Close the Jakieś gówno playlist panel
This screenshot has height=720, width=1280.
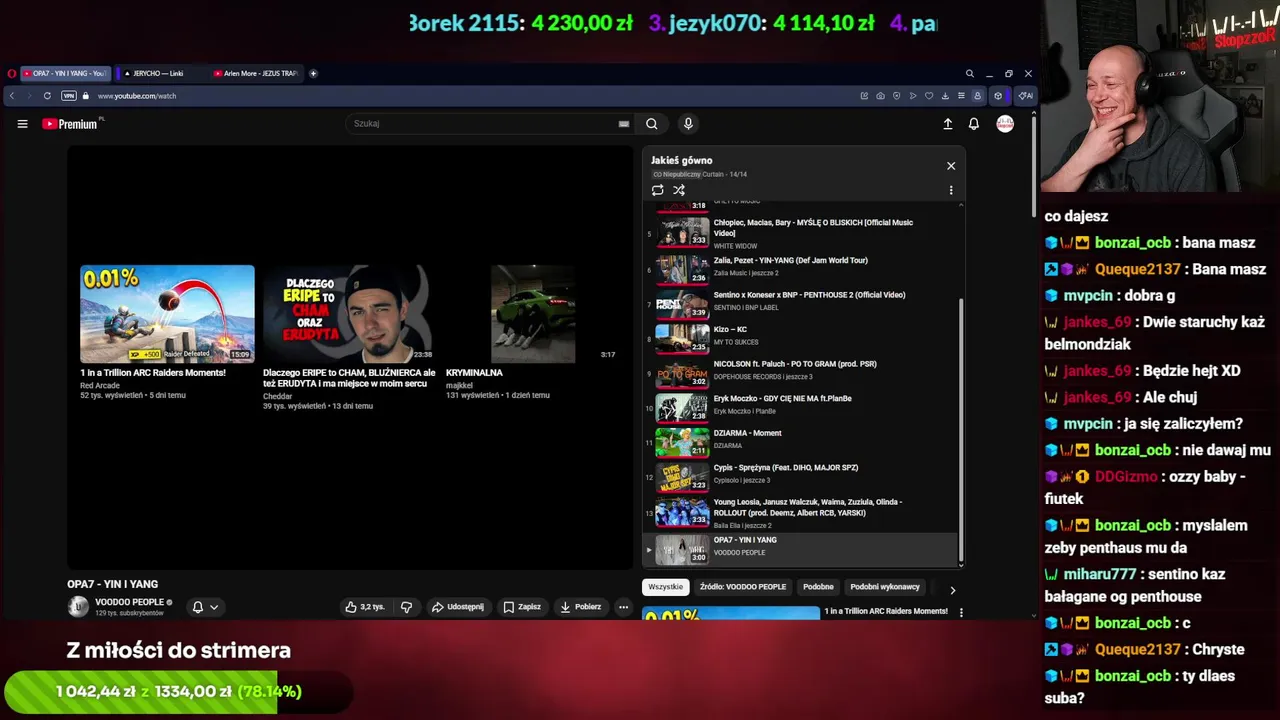[x=951, y=166]
